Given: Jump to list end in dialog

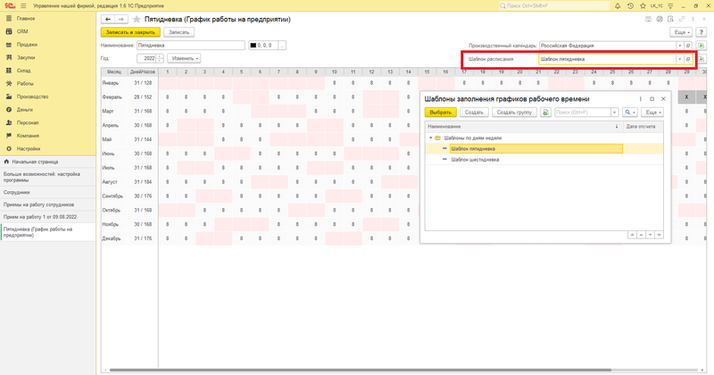Looking at the screenshot, I should (x=659, y=235).
